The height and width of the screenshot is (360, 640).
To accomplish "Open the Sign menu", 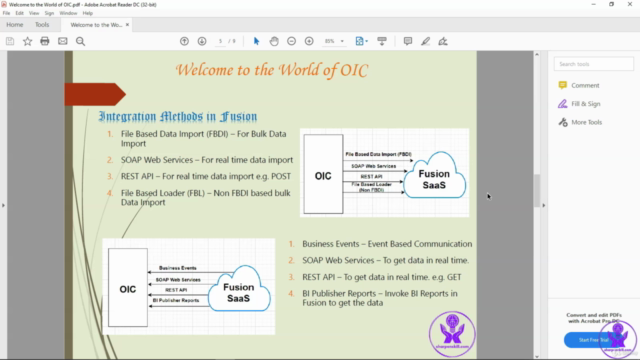I will point(49,13).
